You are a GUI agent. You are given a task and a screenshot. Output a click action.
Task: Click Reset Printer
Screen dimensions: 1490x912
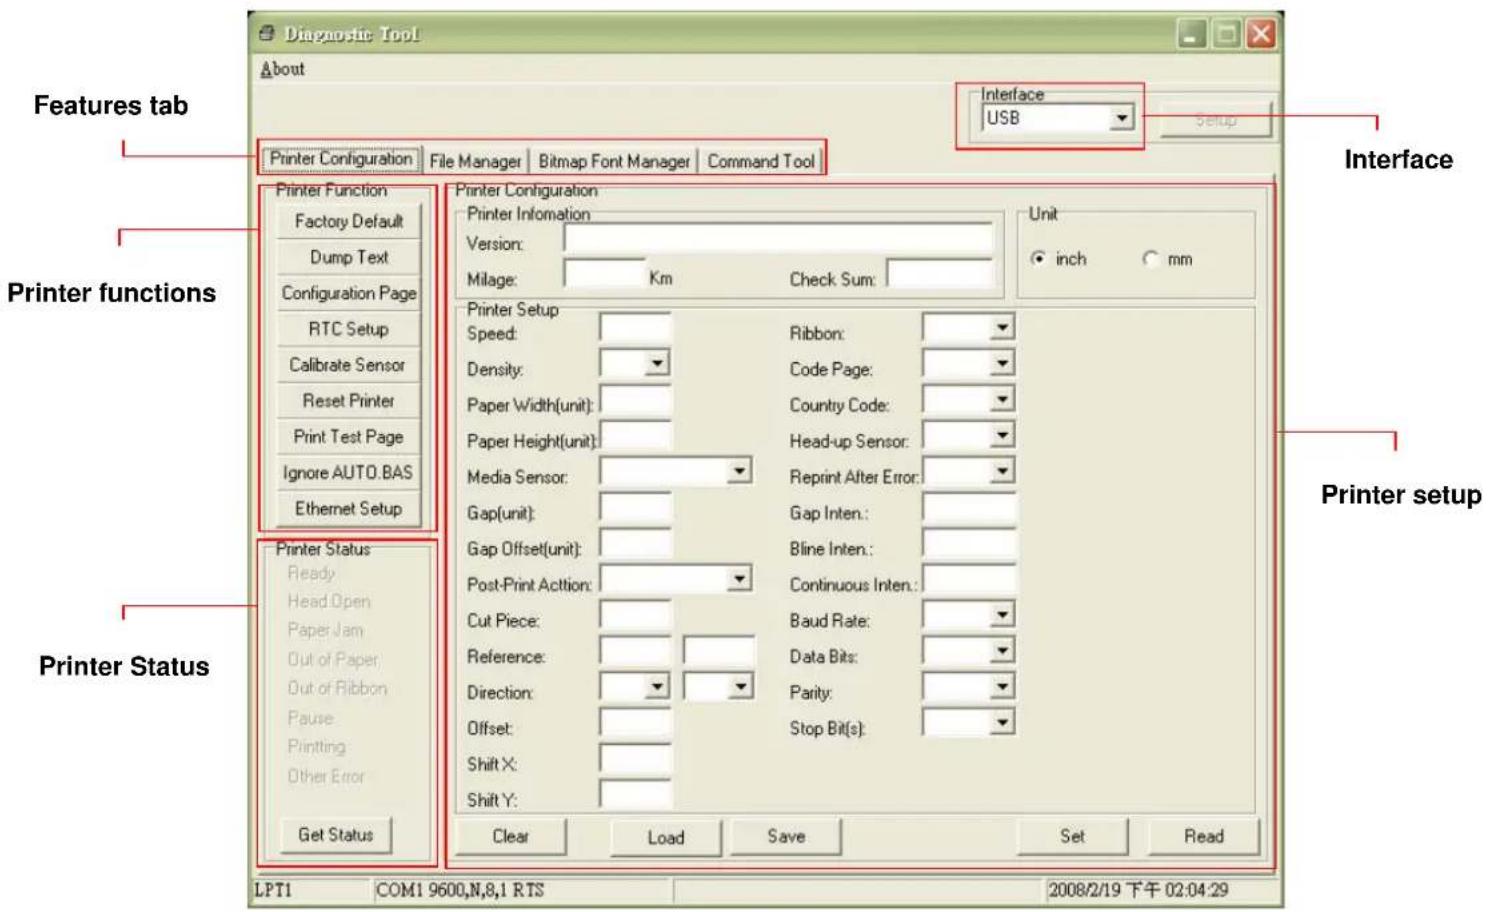[348, 401]
